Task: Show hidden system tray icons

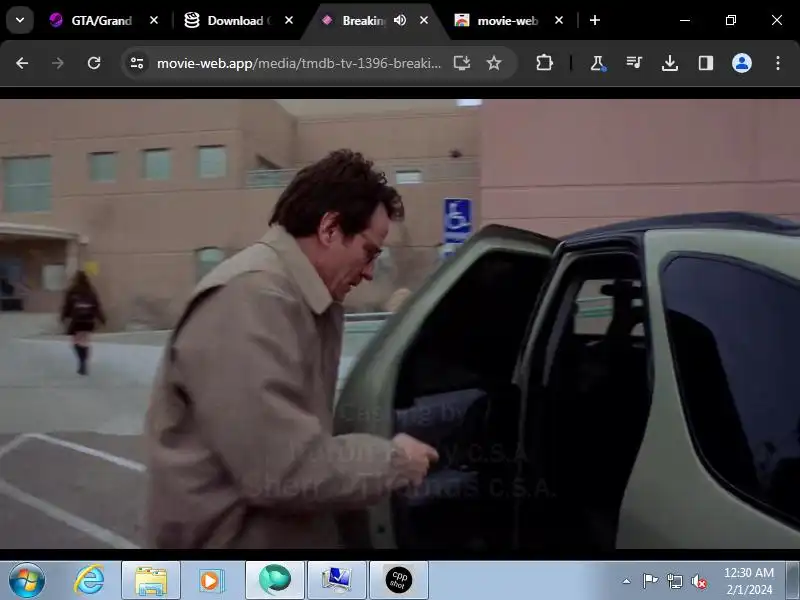Action: coord(627,581)
